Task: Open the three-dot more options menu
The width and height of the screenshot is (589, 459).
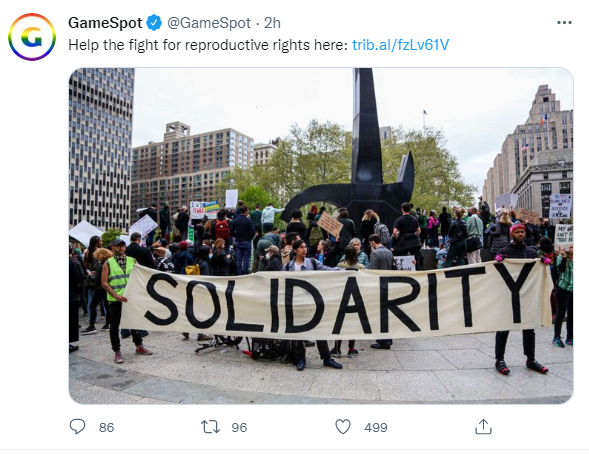Action: pos(564,23)
